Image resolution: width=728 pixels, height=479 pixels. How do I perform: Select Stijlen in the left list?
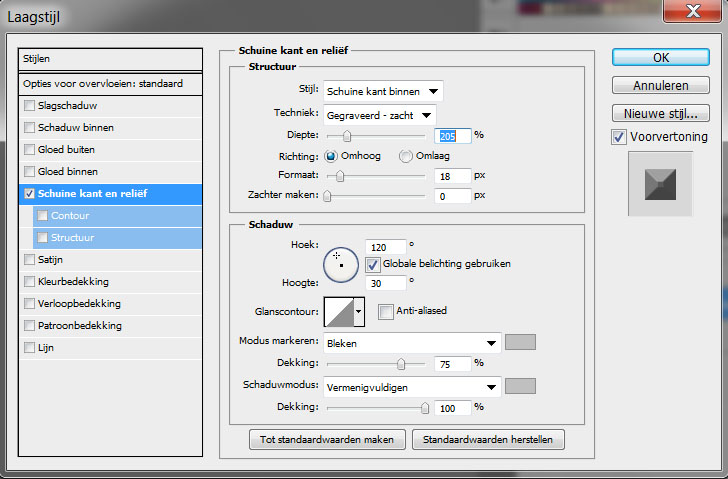click(110, 59)
